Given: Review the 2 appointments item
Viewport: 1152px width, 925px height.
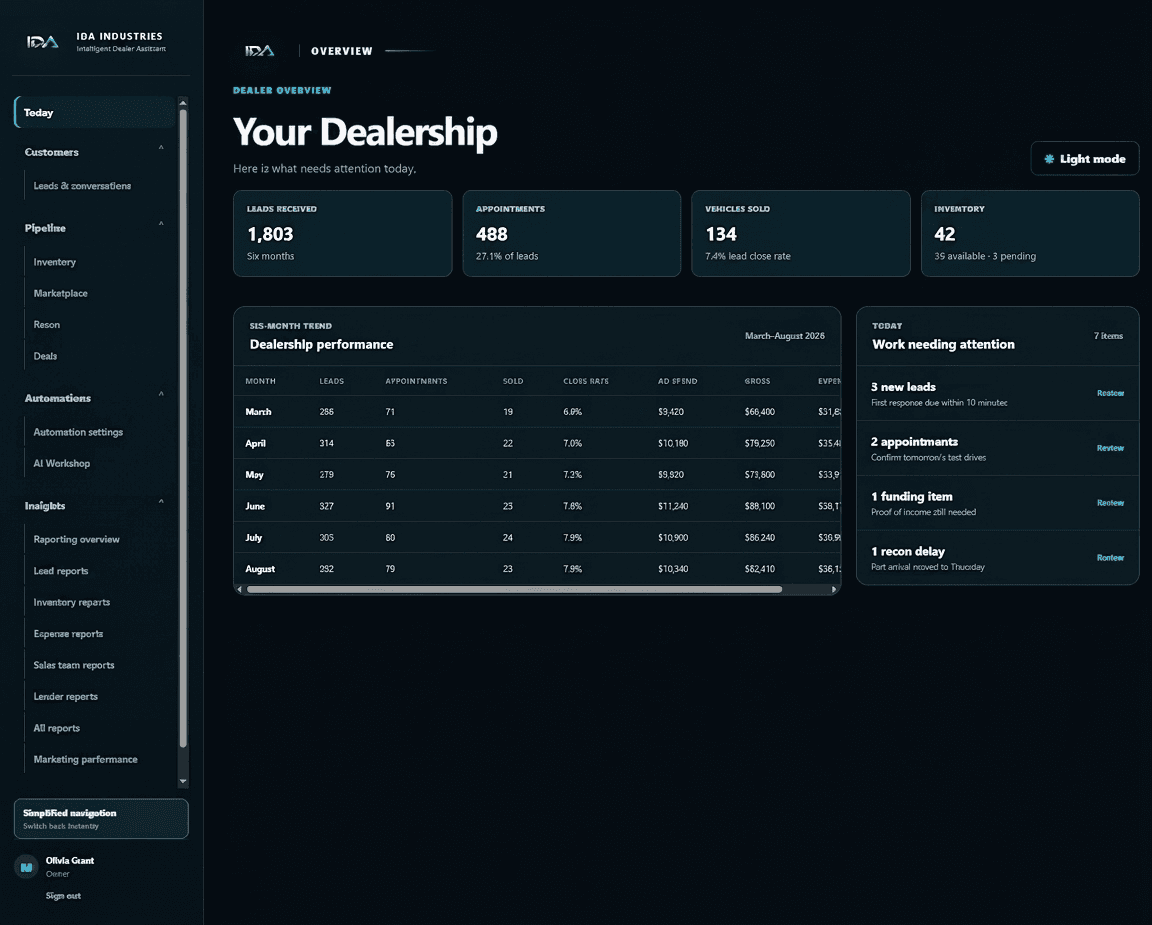Looking at the screenshot, I should (x=1110, y=448).
